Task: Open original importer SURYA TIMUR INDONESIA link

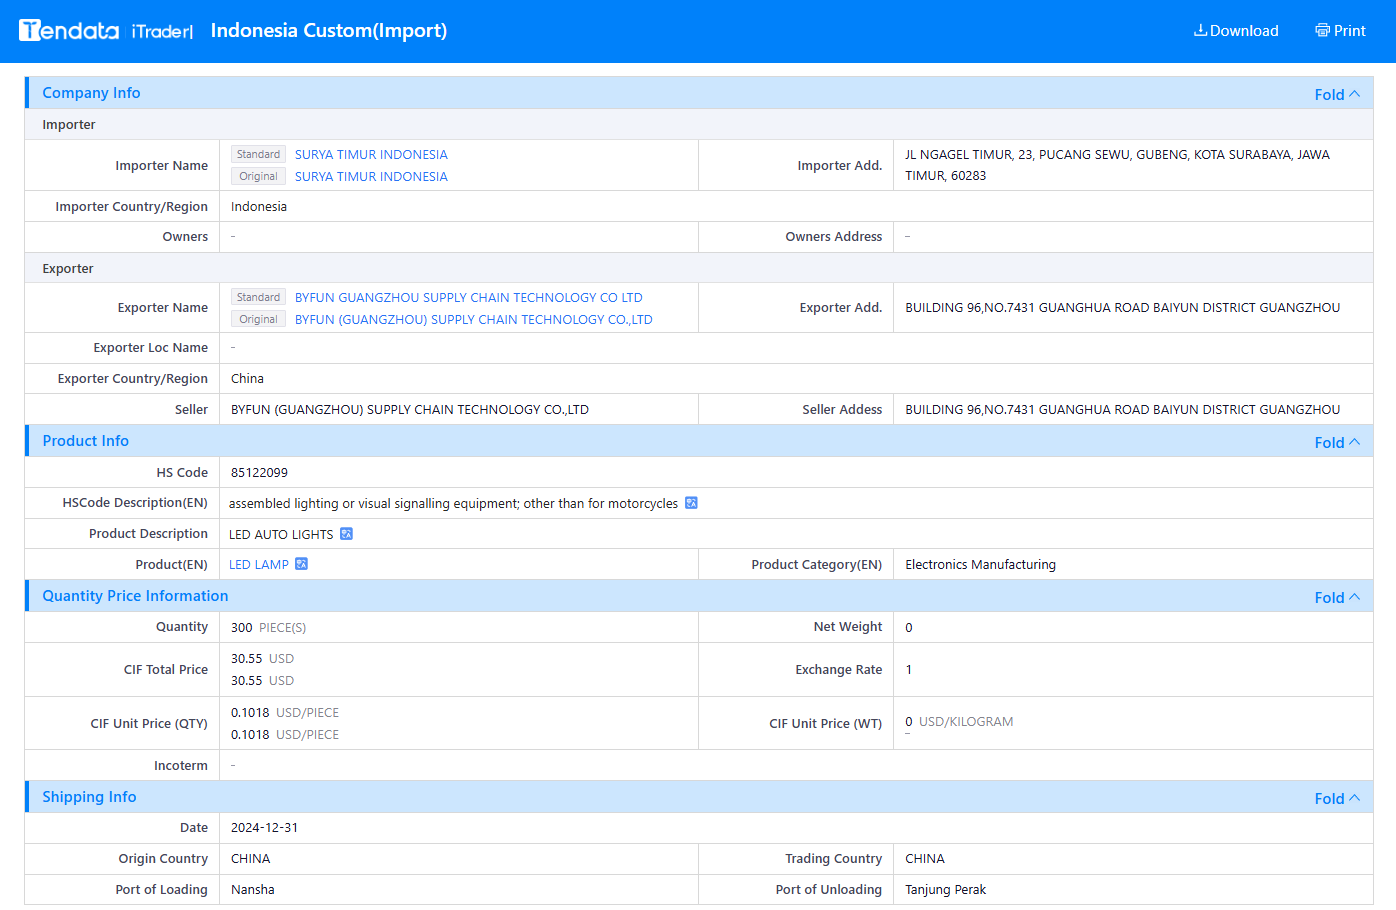Action: click(x=371, y=176)
